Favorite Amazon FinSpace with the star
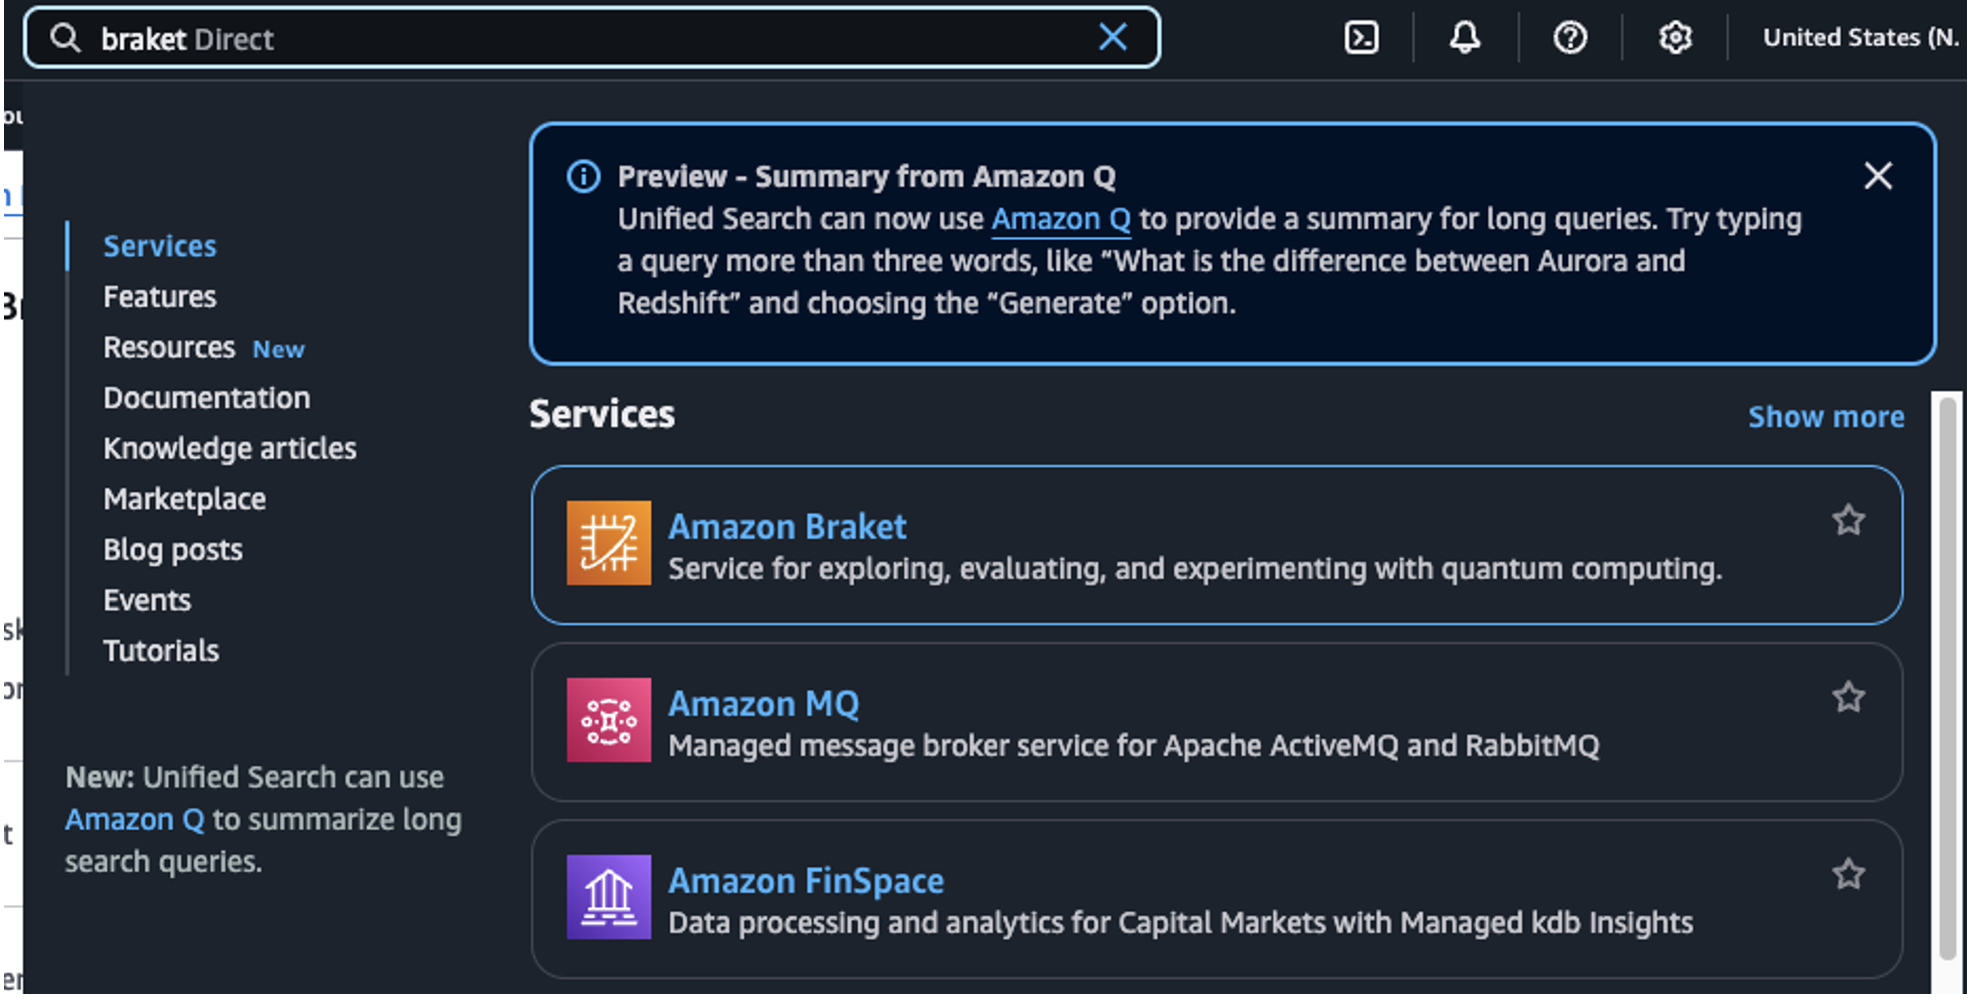 coord(1848,874)
